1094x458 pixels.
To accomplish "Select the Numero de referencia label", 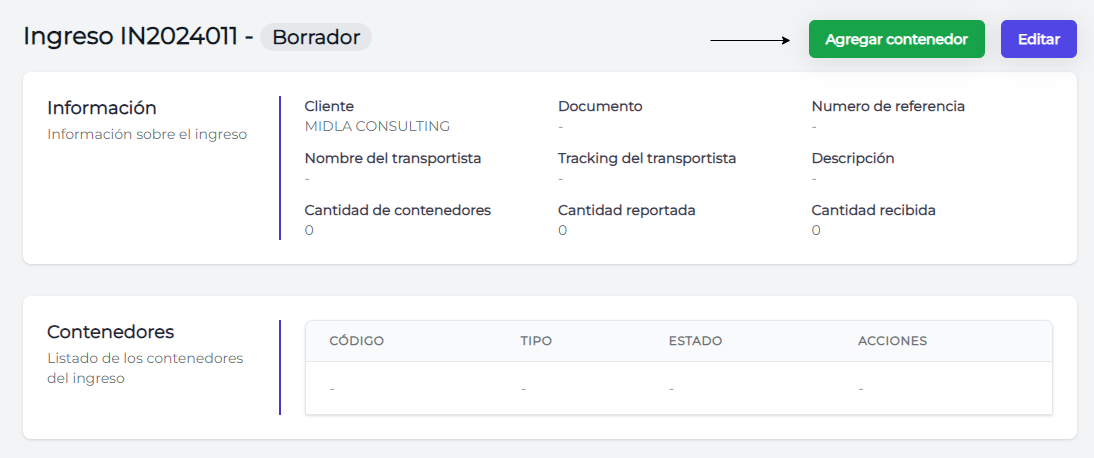I will [x=888, y=107].
